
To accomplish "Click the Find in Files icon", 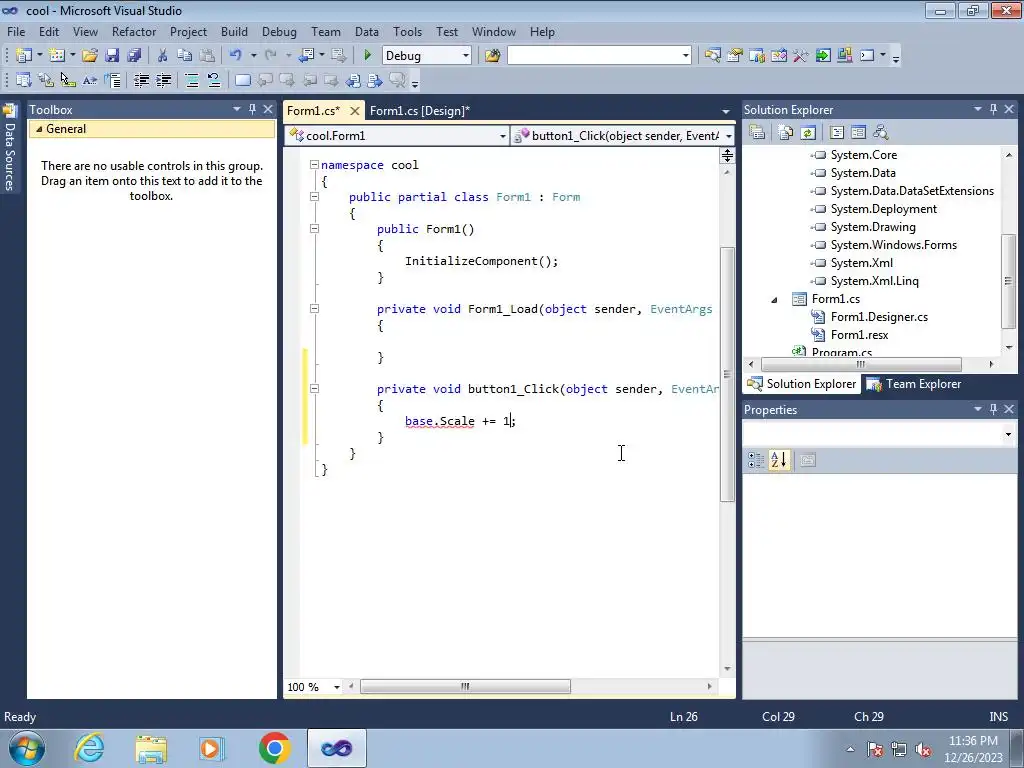I will point(492,56).
